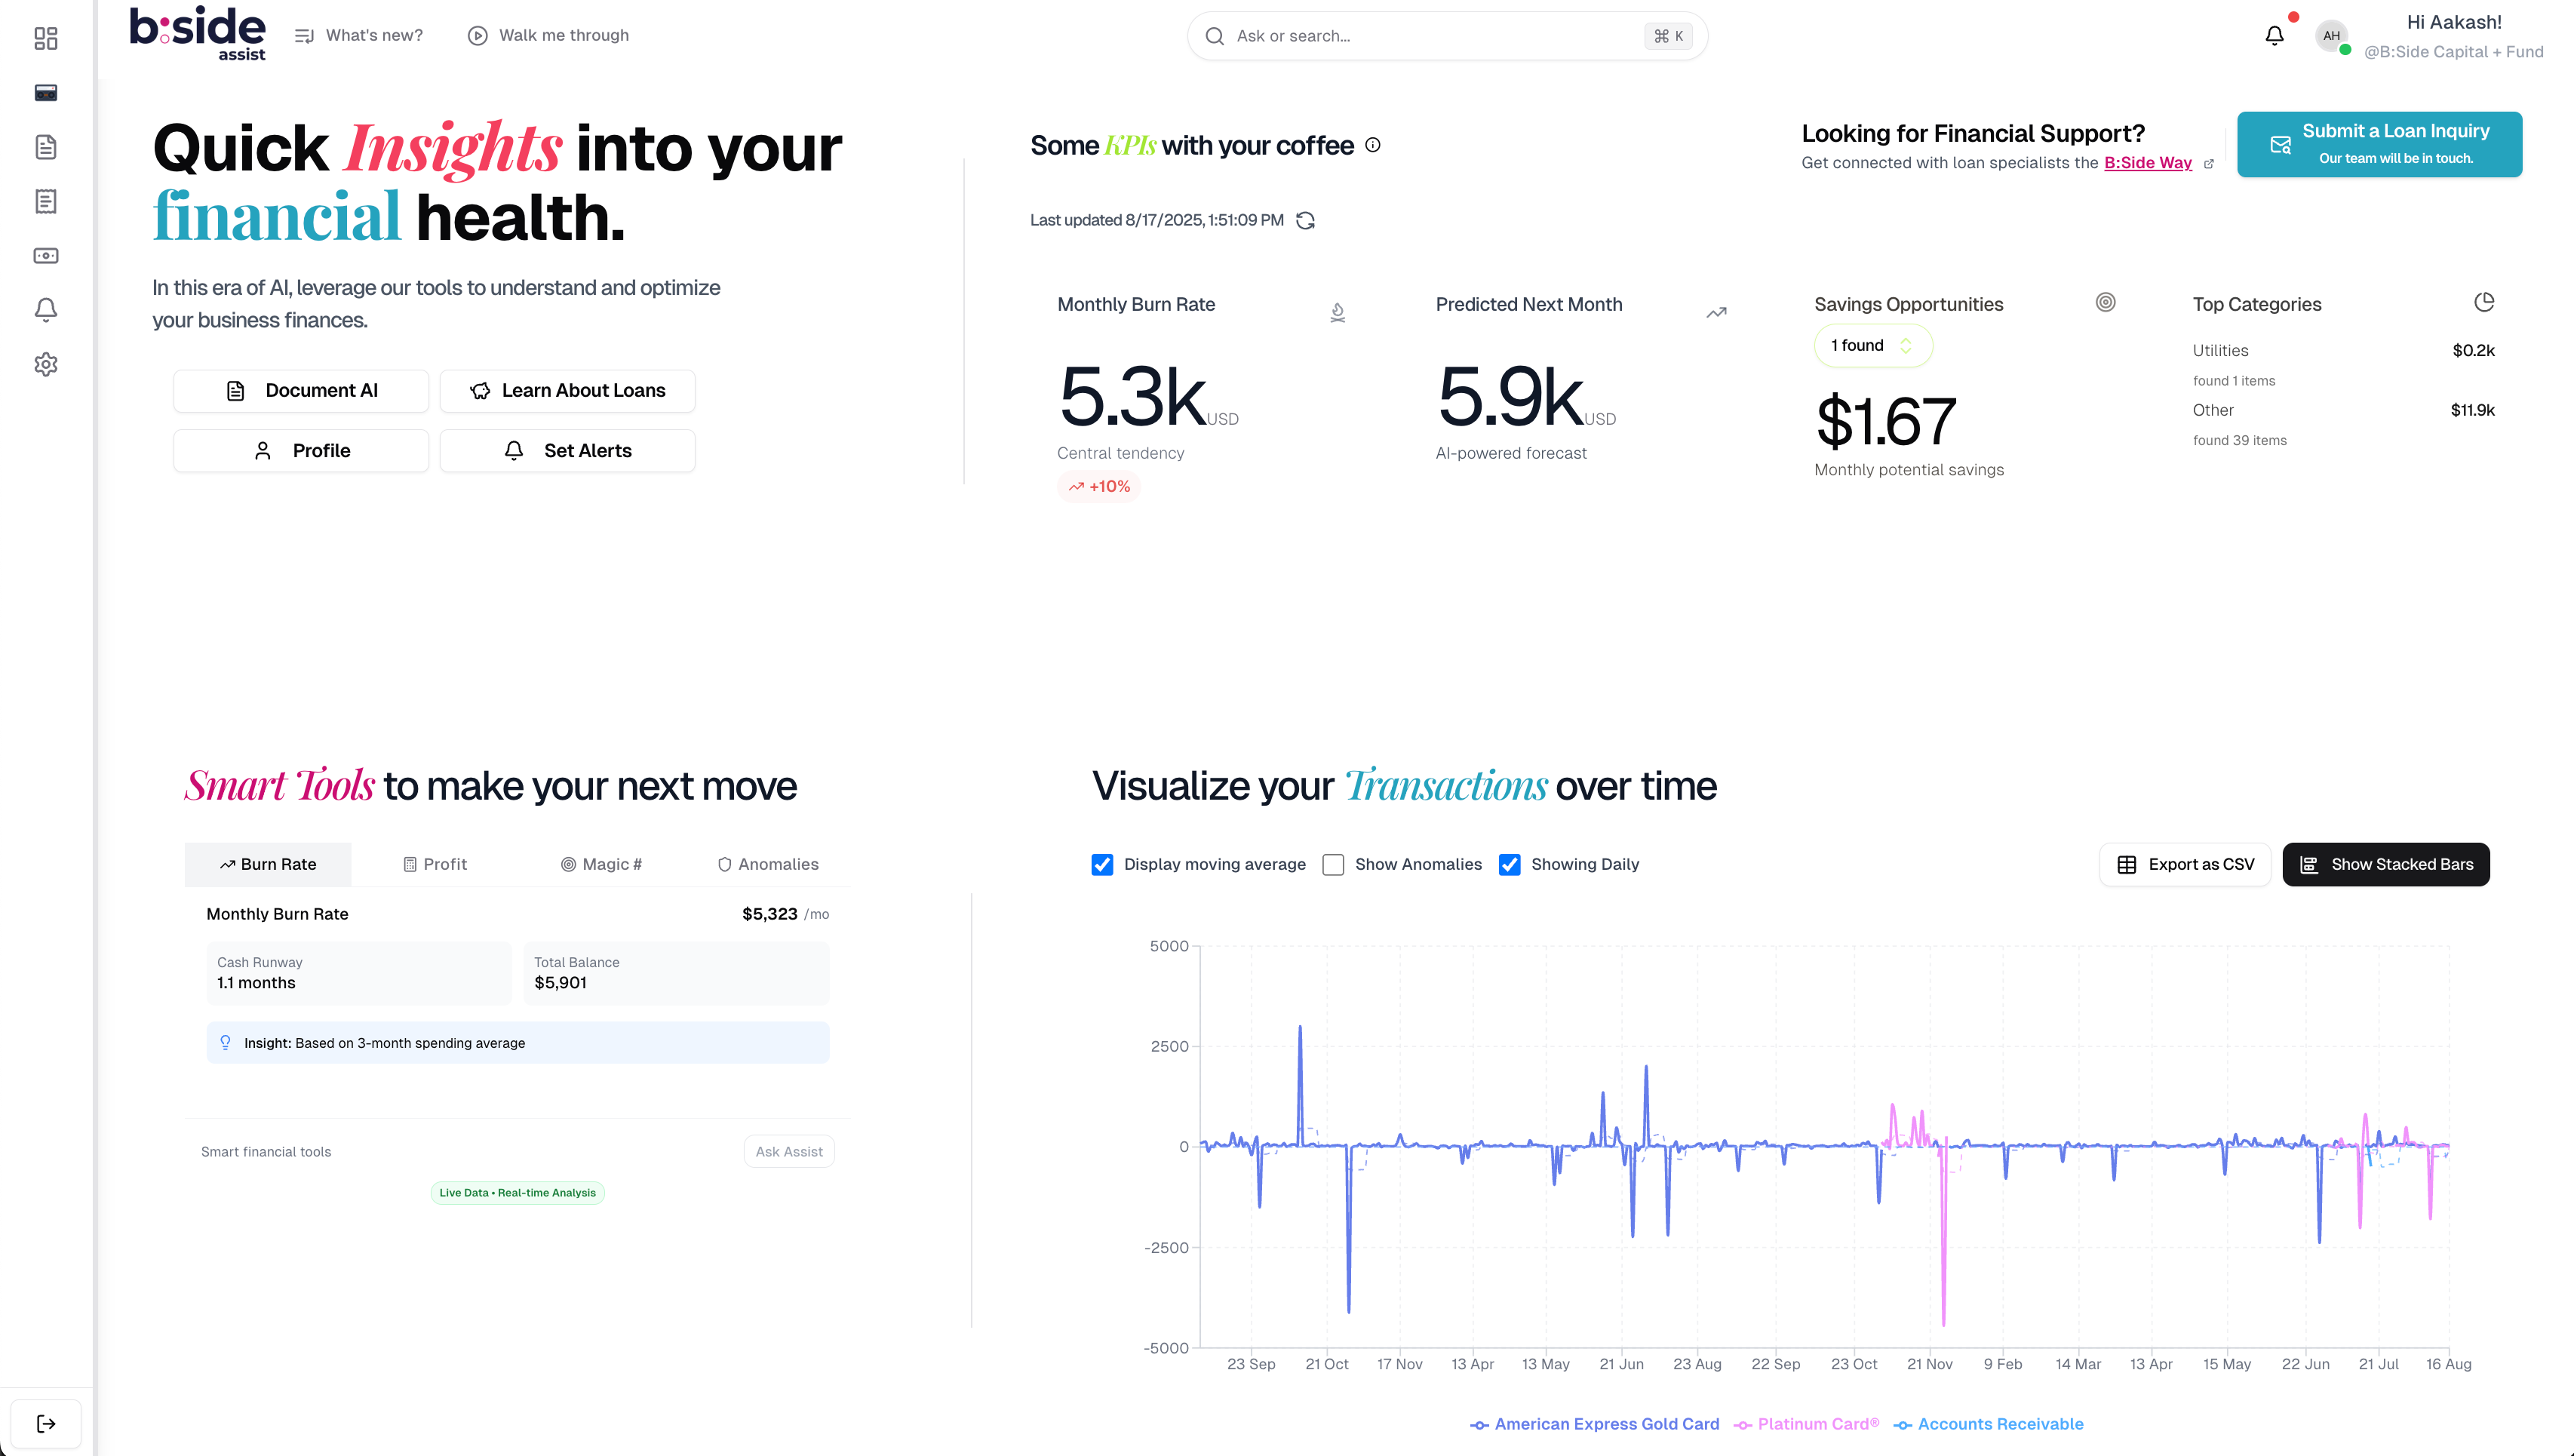Open the '1 found' savings opportunities dropdown
Viewport: 2574px width, 1456px height.
pos(1872,345)
